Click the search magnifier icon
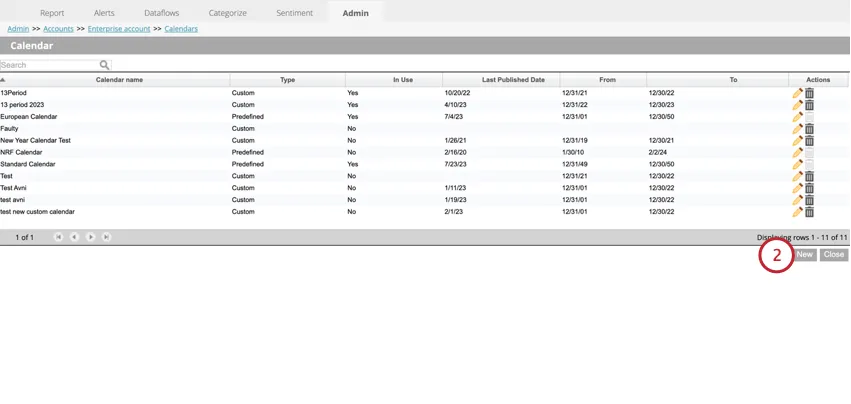Viewport: 851px width, 404px height. click(x=104, y=65)
